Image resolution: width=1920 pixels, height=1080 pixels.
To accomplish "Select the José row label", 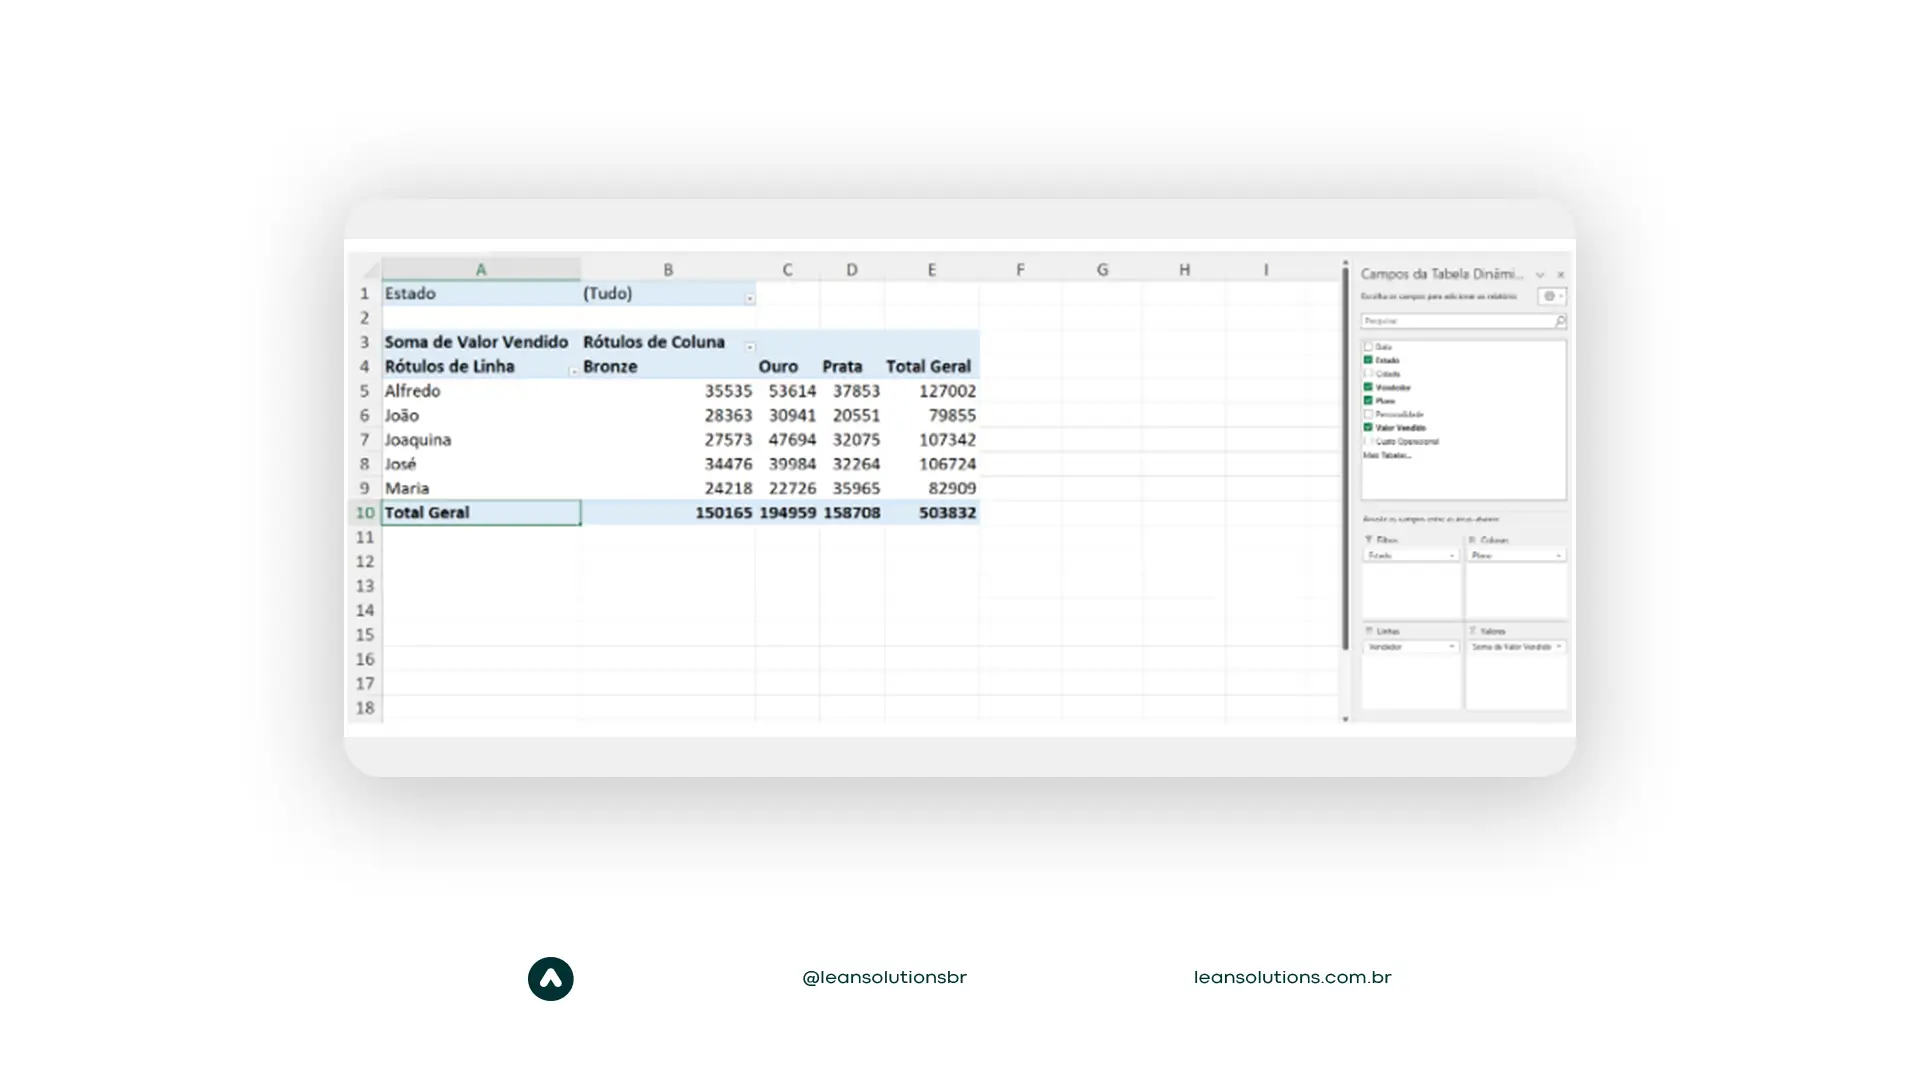I will (400, 464).
